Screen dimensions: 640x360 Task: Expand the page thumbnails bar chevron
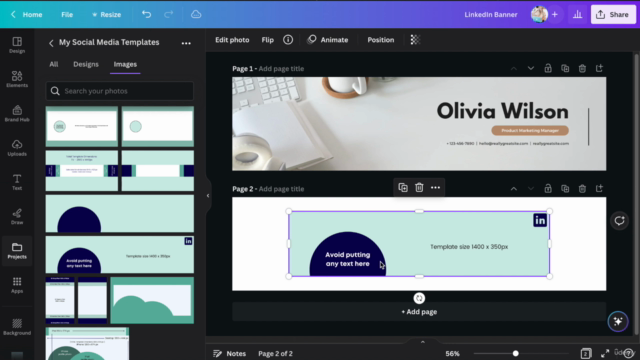pyautogui.click(x=422, y=342)
